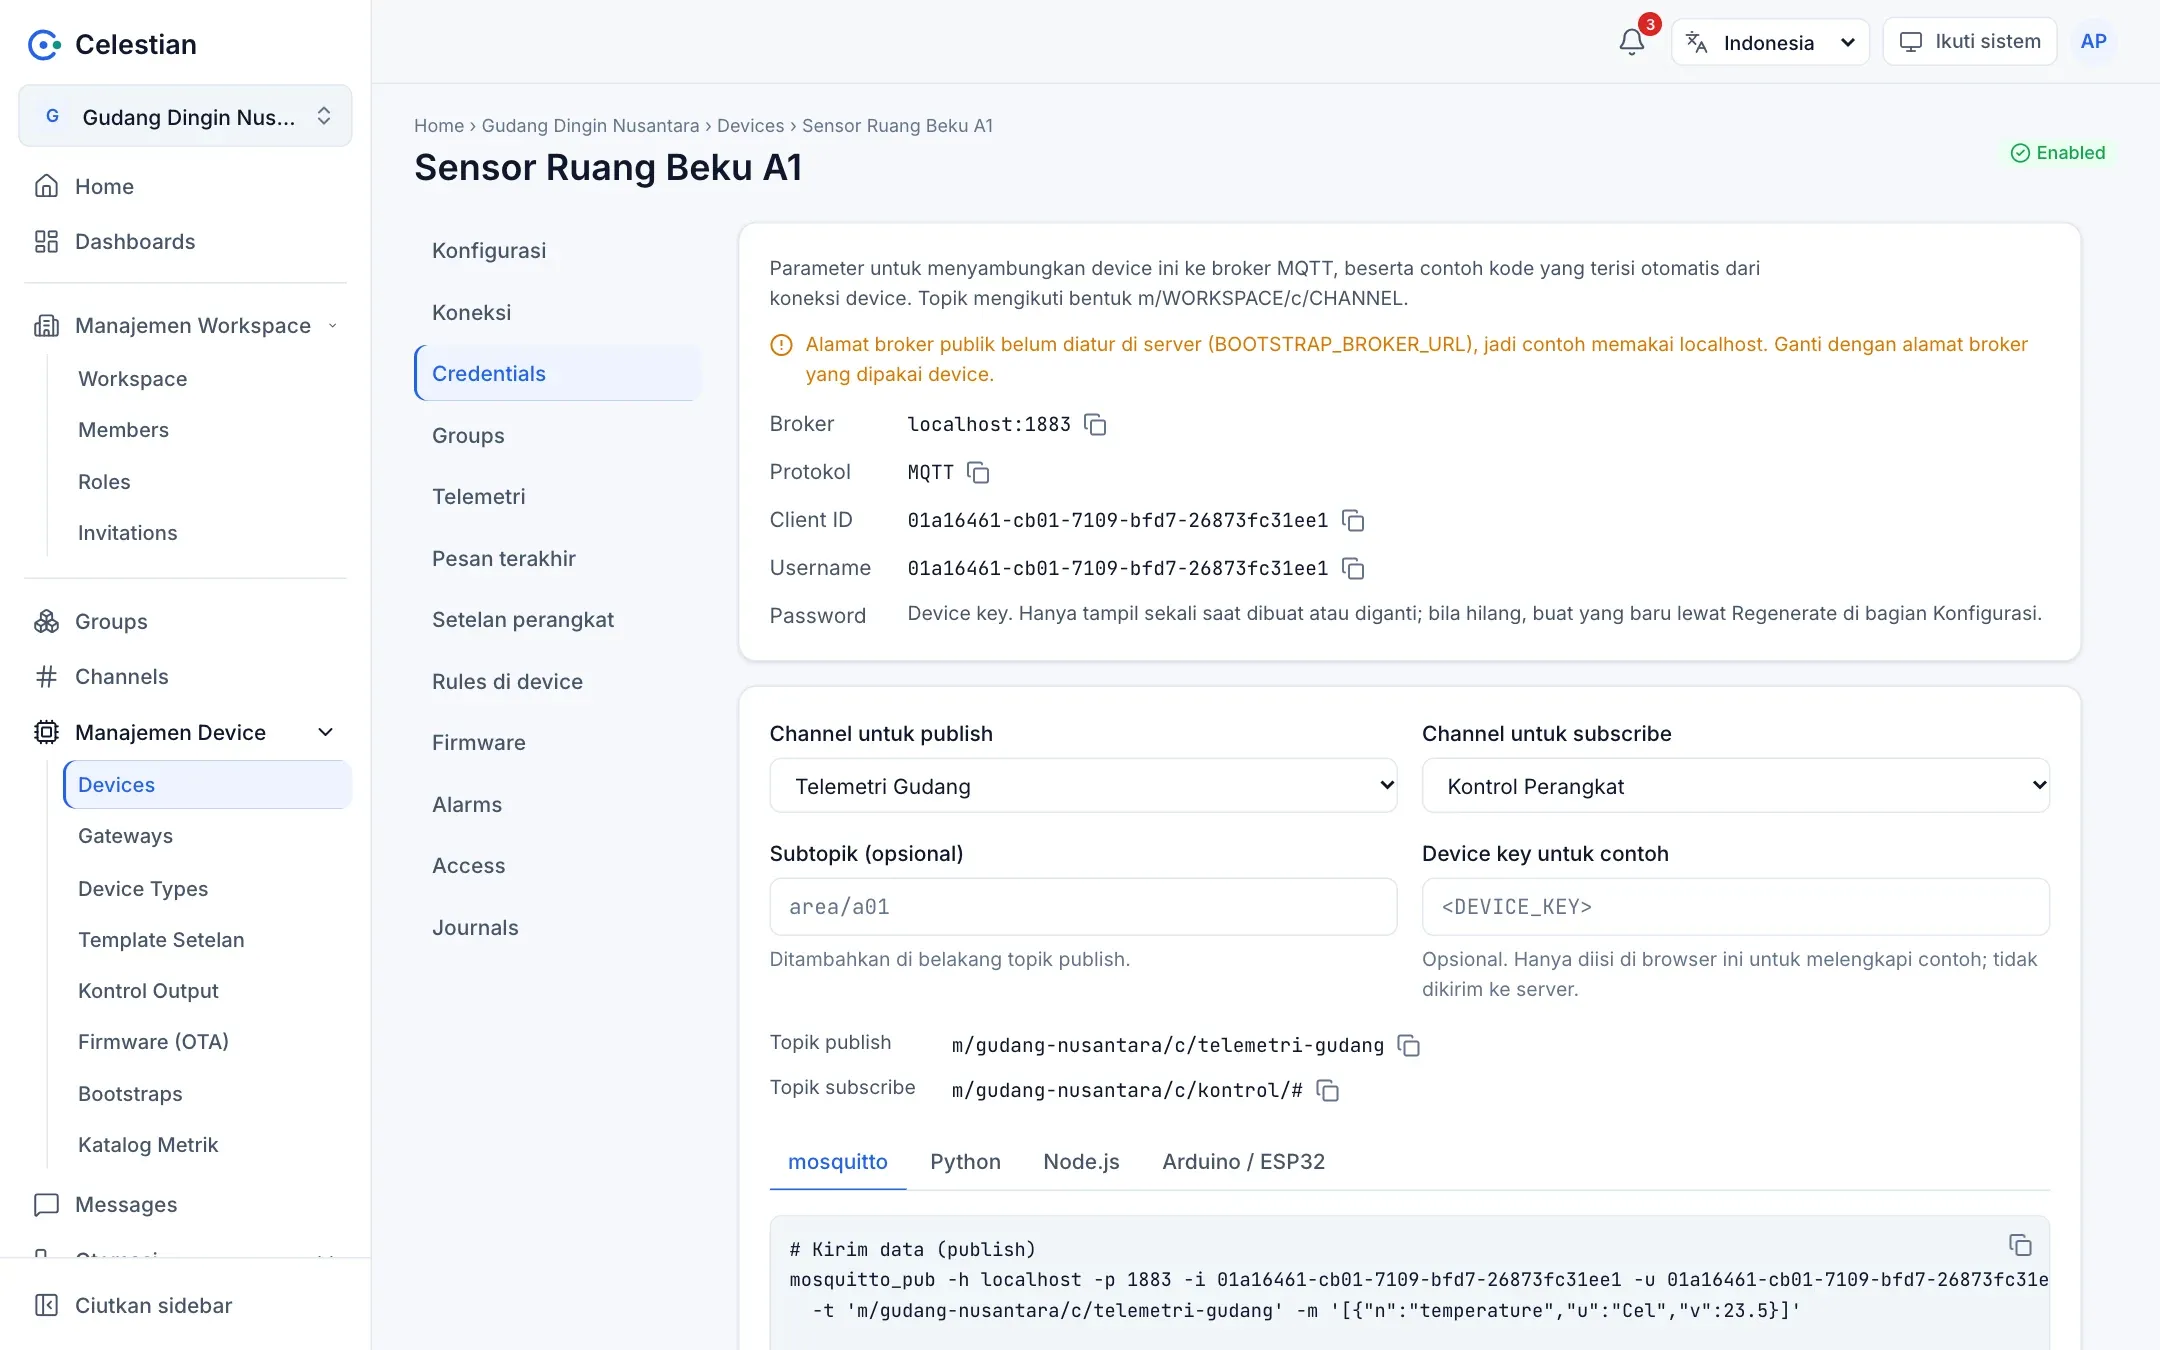Viewport: 2160px width, 1350px height.
Task: Open the Gudang Dingin Nus... workspace switcher
Action: coord(185,116)
